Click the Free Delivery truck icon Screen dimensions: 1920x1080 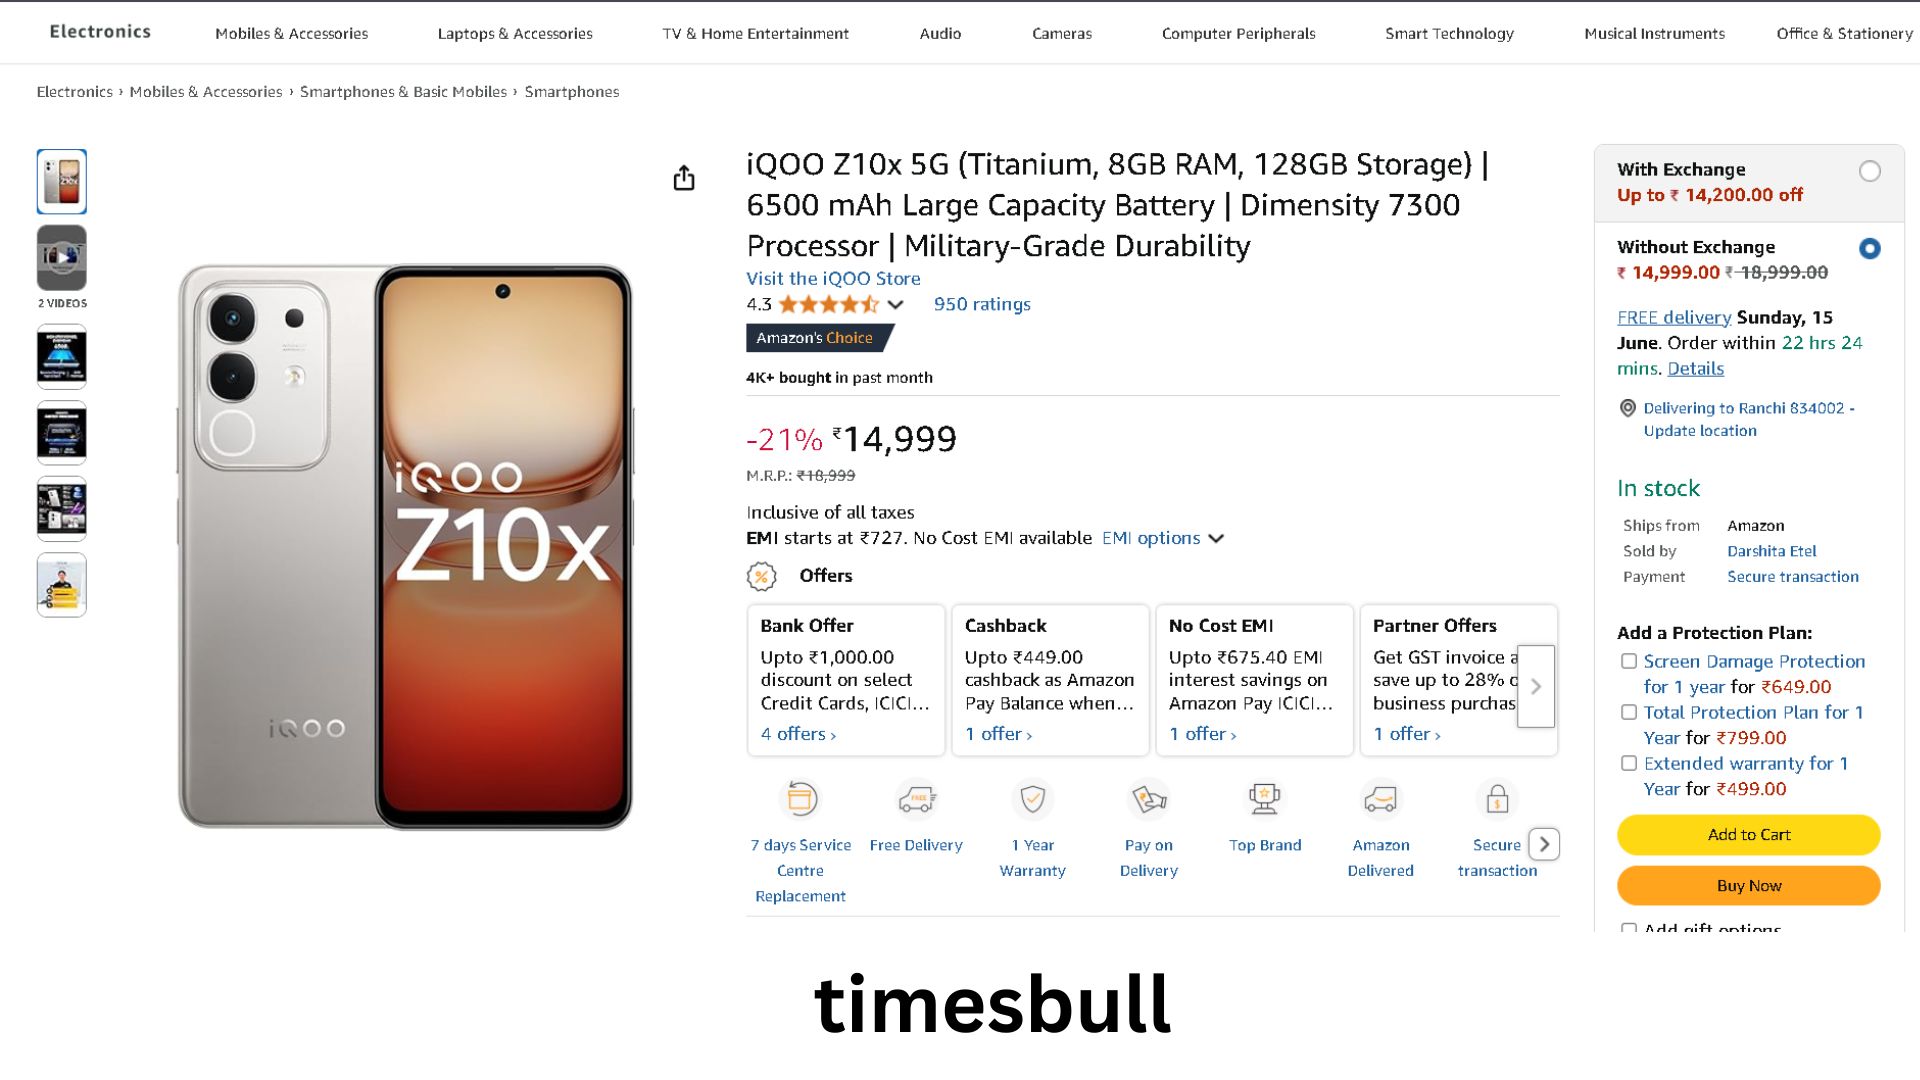point(916,799)
